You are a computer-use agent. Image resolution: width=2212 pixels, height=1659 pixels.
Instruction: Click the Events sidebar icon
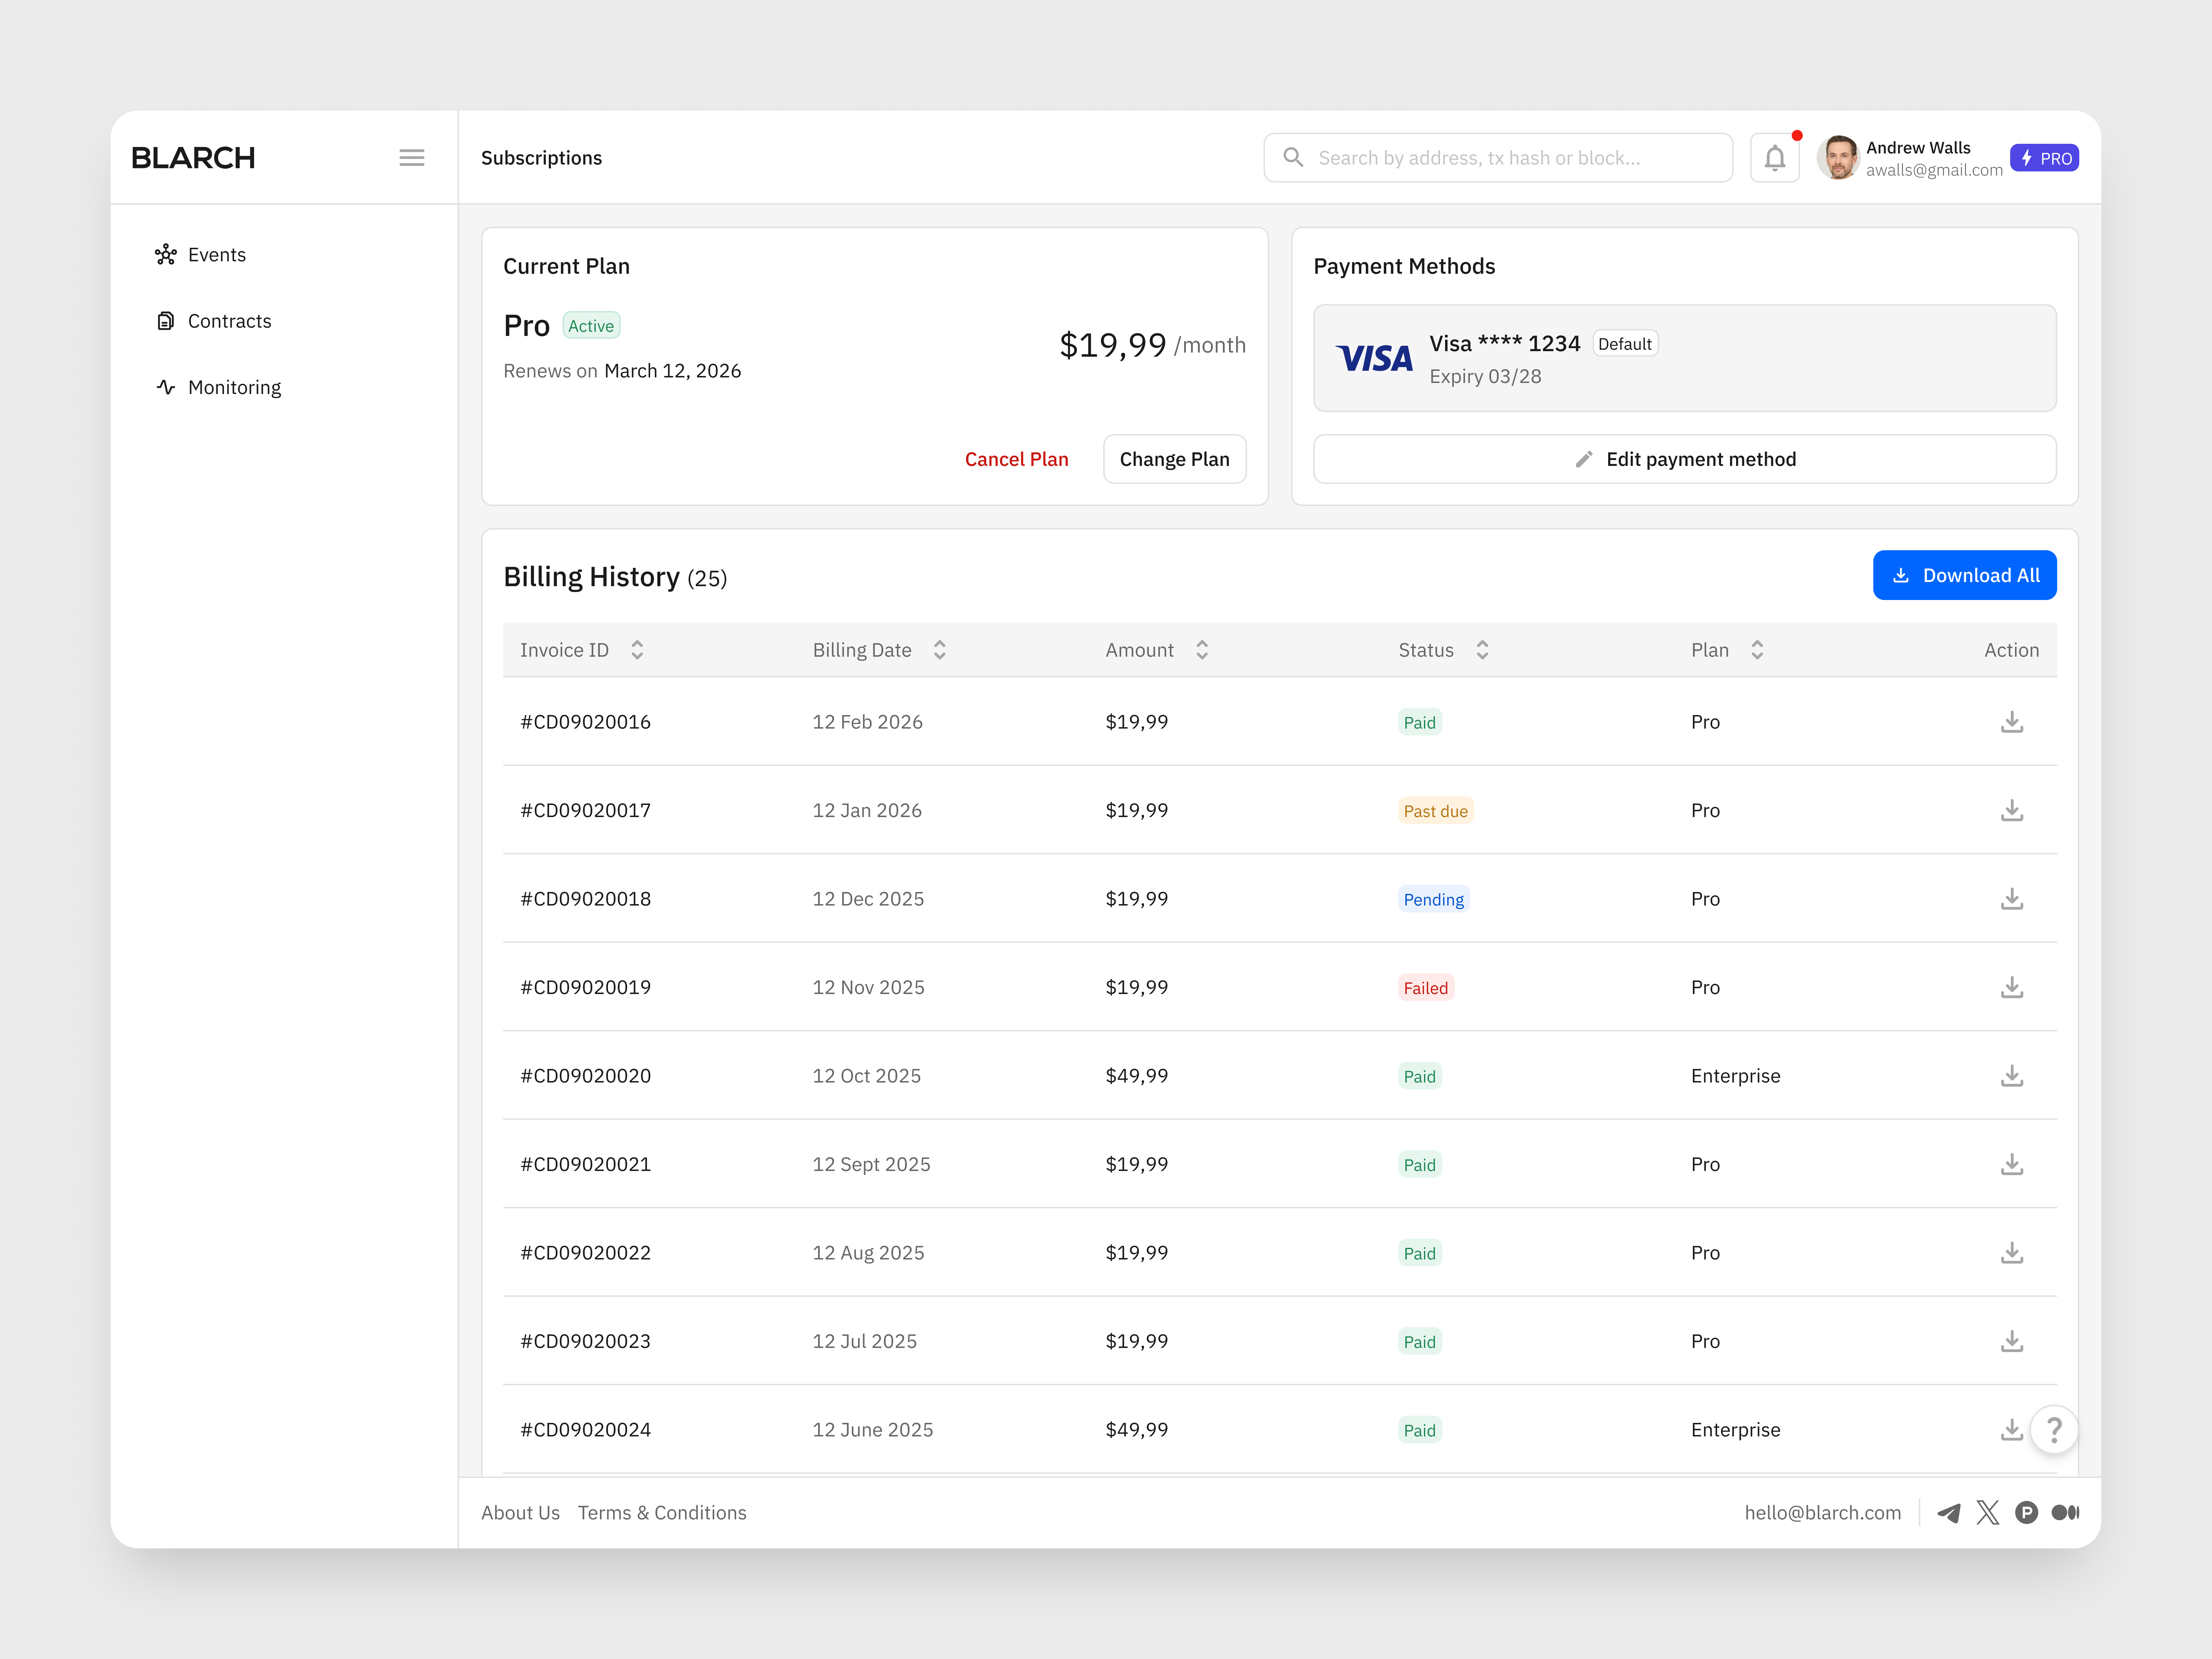(x=166, y=255)
